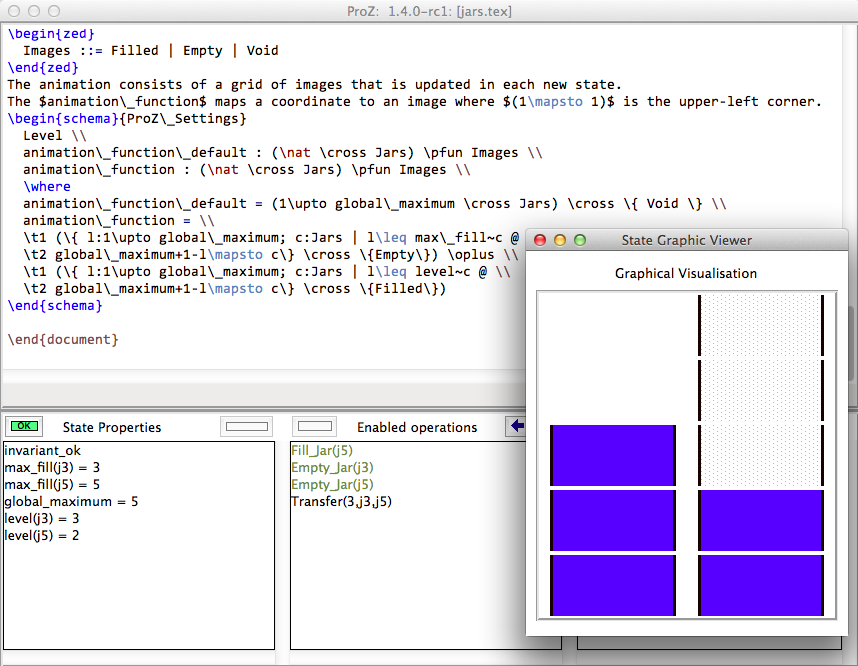The height and width of the screenshot is (666, 858).
Task: Select the Fill_Jar(j5) operation
Action: tap(321, 451)
